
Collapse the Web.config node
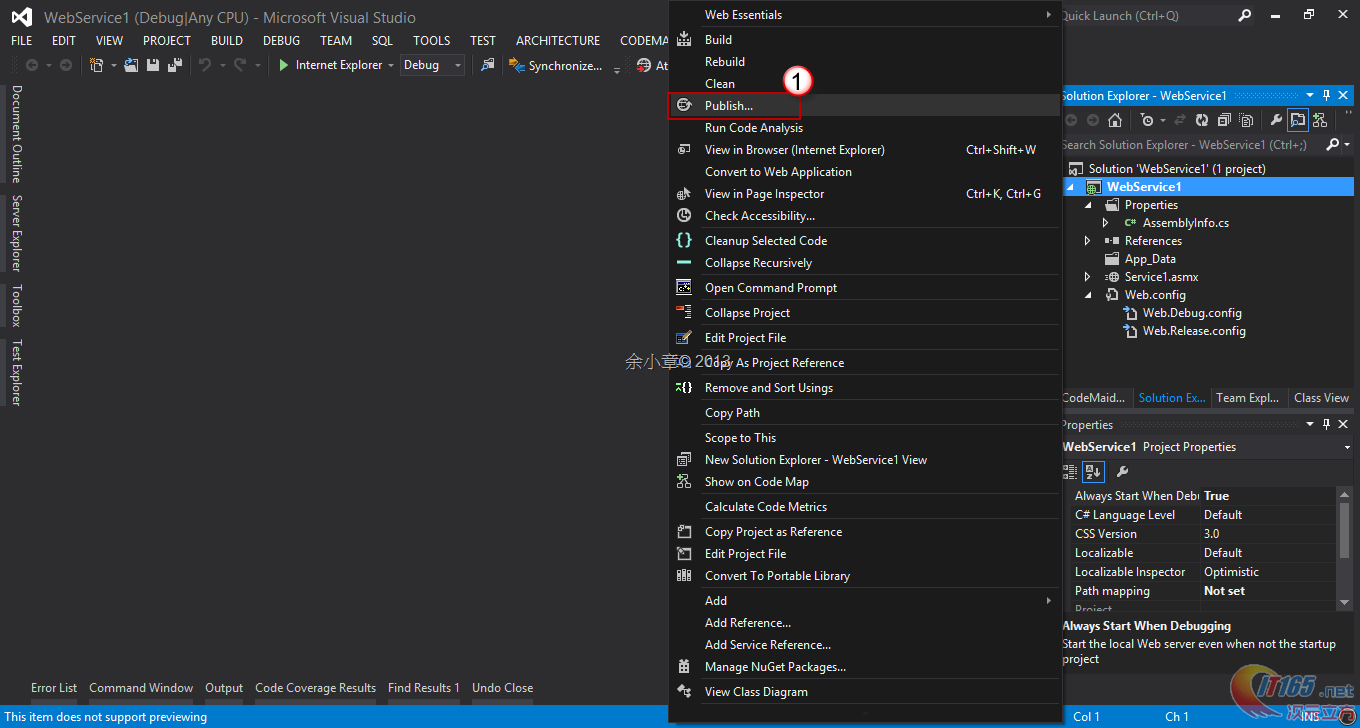tap(1088, 295)
